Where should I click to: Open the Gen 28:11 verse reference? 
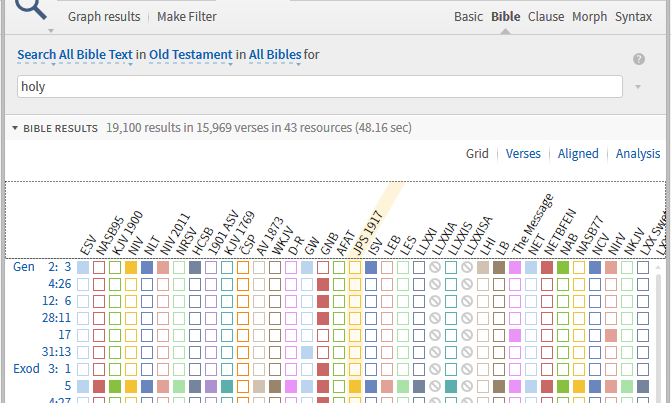[56, 318]
